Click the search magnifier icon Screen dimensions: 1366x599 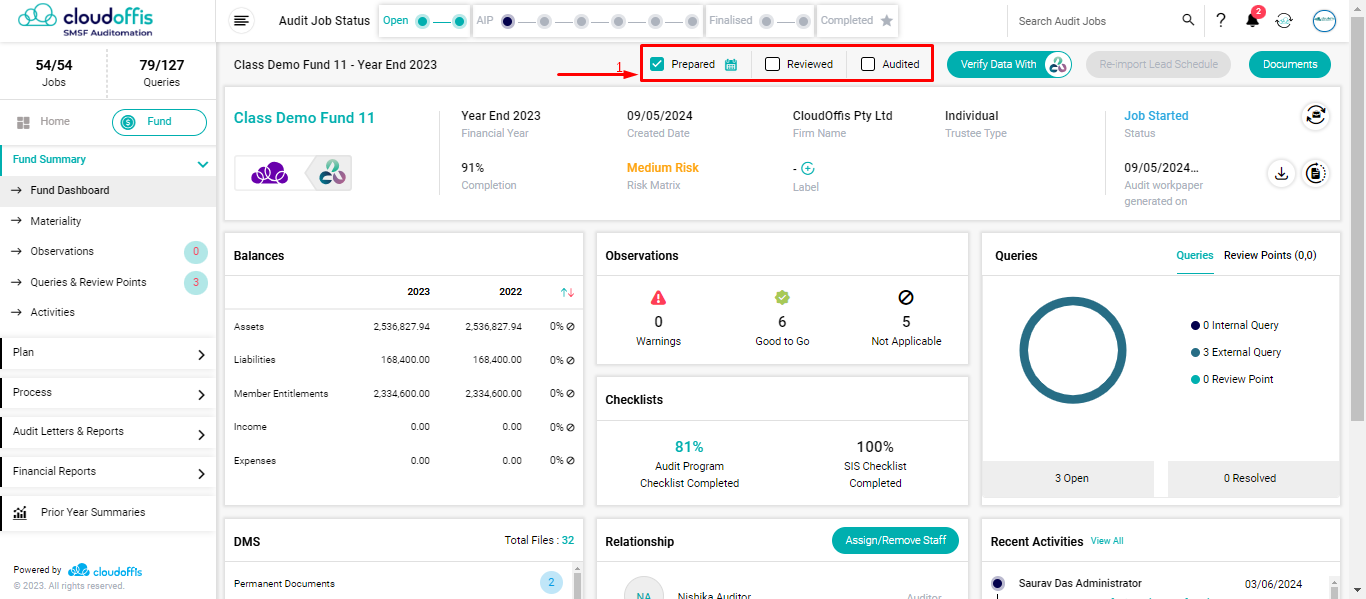pyautogui.click(x=1188, y=20)
